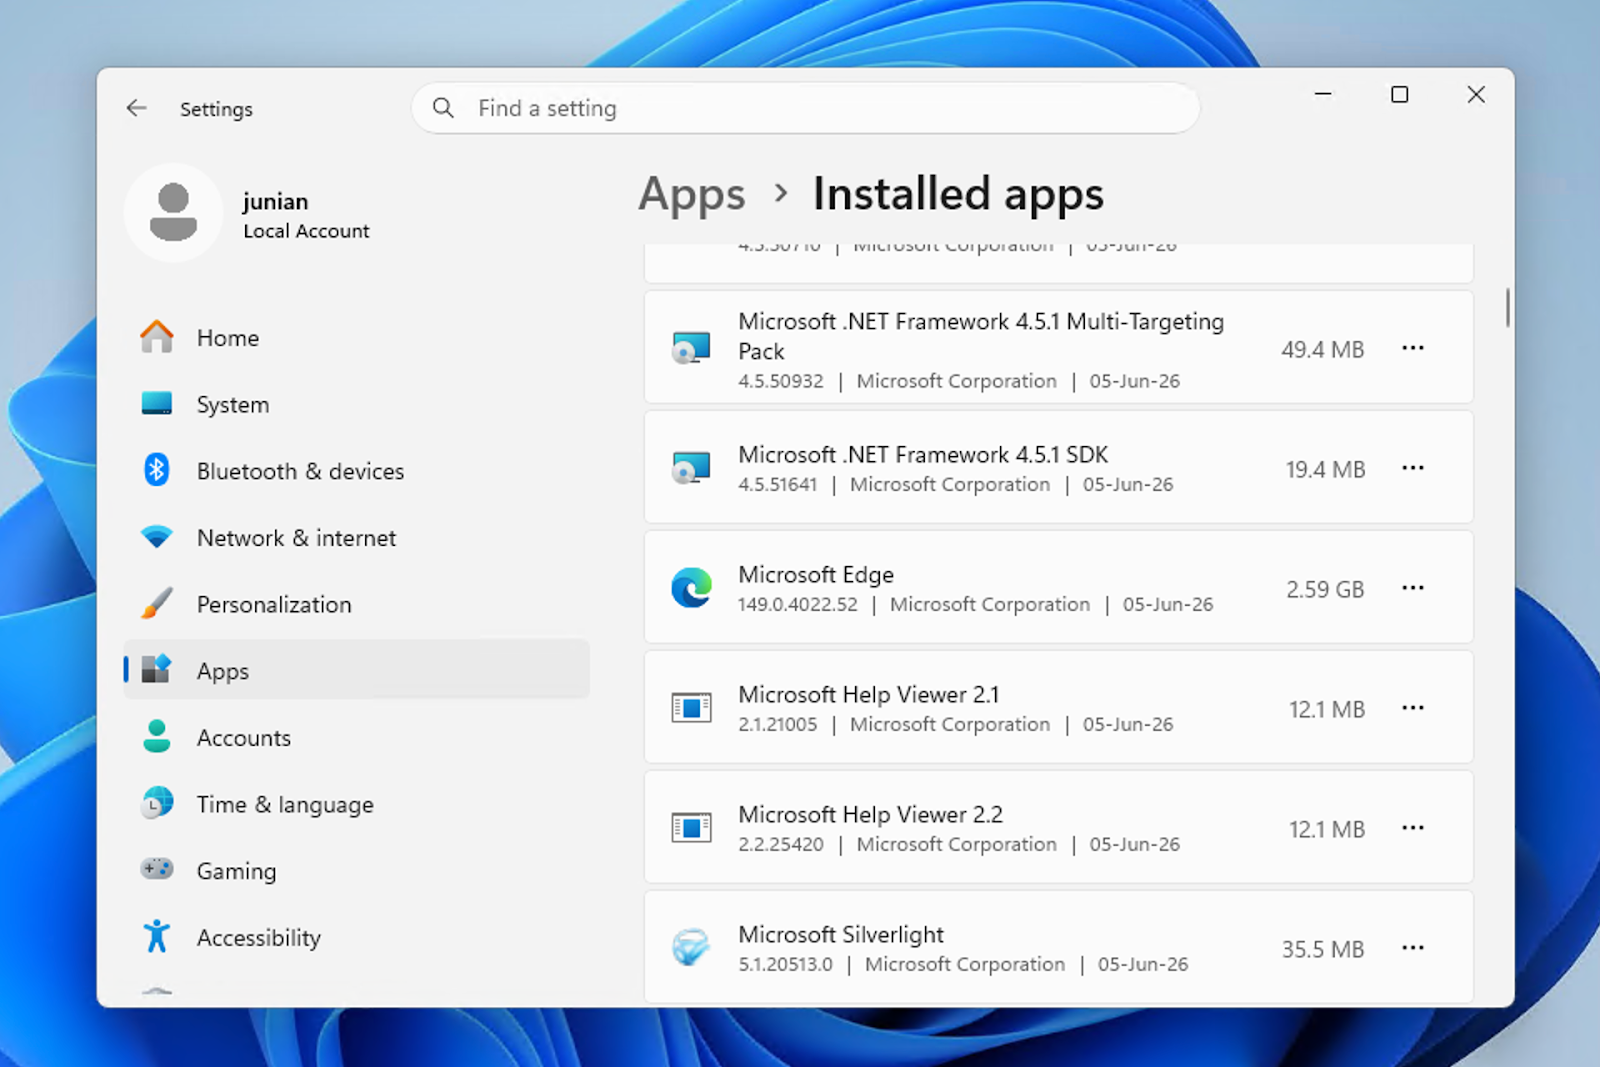Open Bluetooth & devices settings

(356, 471)
